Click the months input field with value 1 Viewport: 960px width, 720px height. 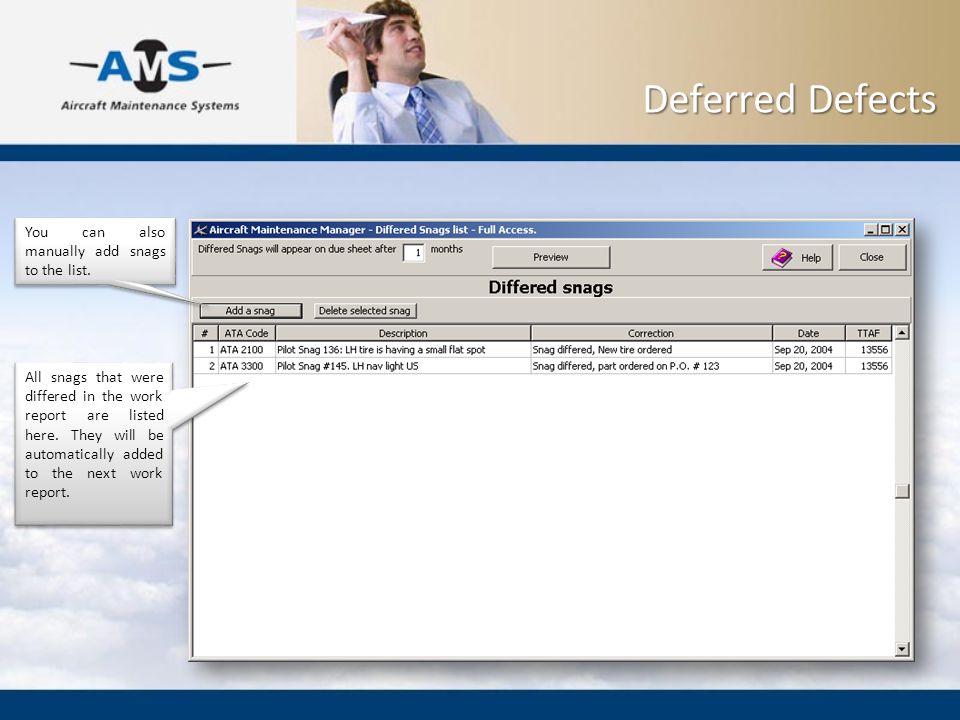coord(414,252)
